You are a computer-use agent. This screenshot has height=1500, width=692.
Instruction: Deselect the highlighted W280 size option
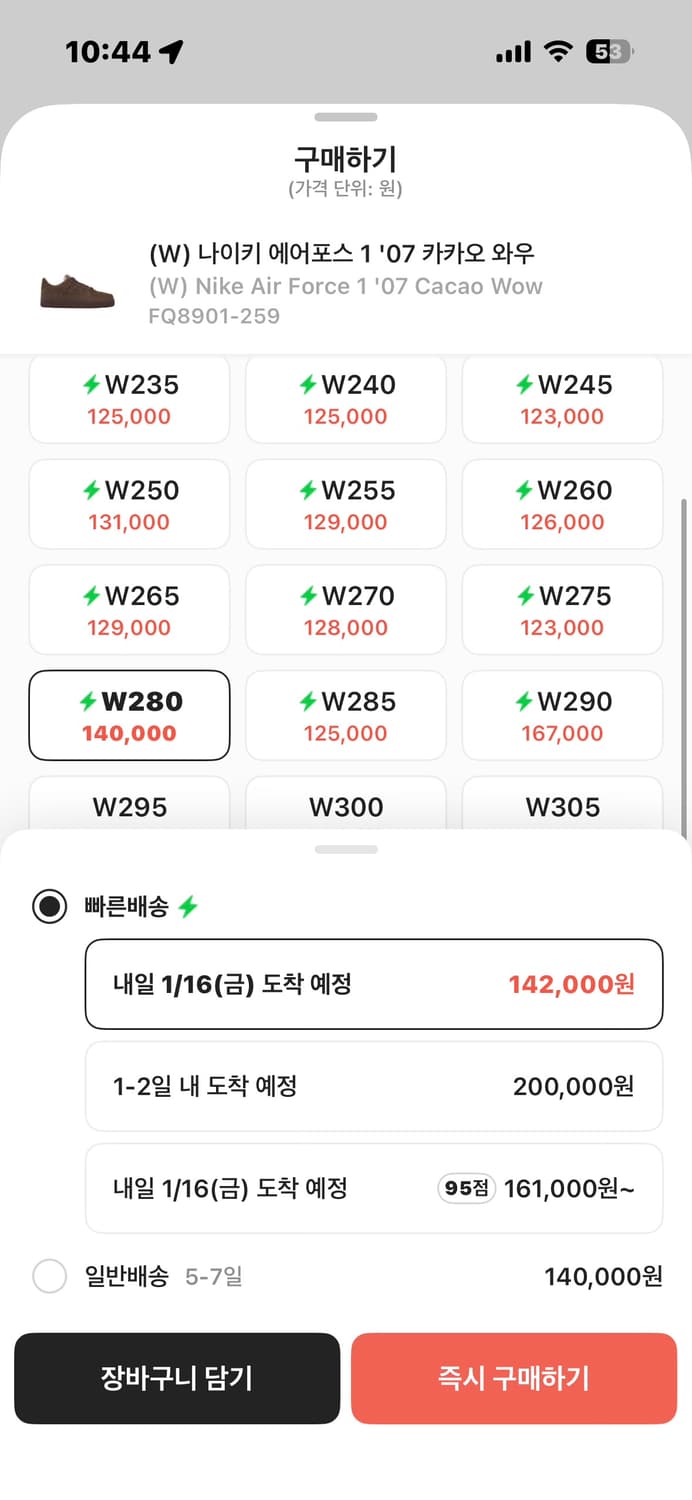[129, 715]
